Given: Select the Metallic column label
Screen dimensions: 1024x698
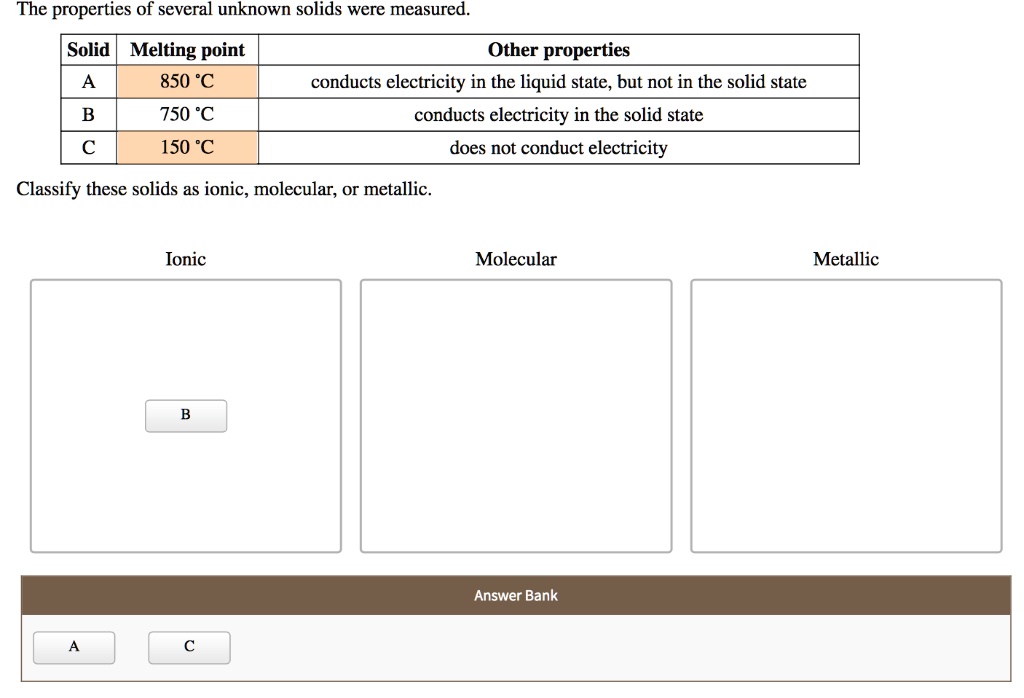Looking at the screenshot, I should (845, 258).
